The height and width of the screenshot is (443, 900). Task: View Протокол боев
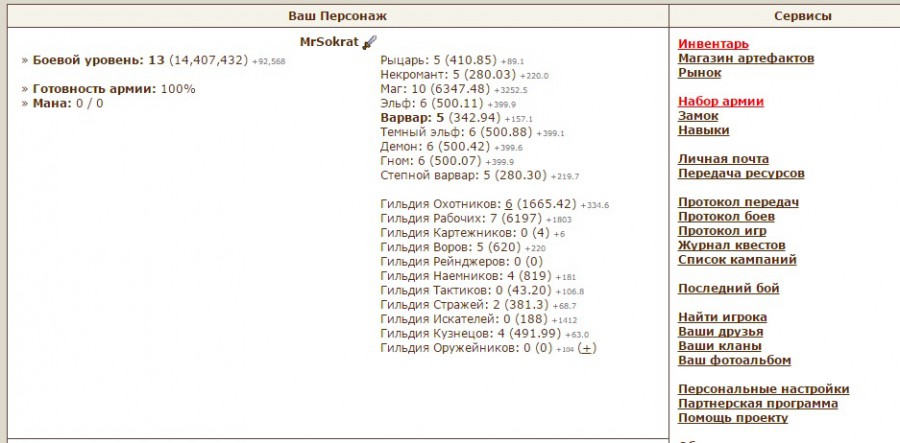tap(727, 217)
